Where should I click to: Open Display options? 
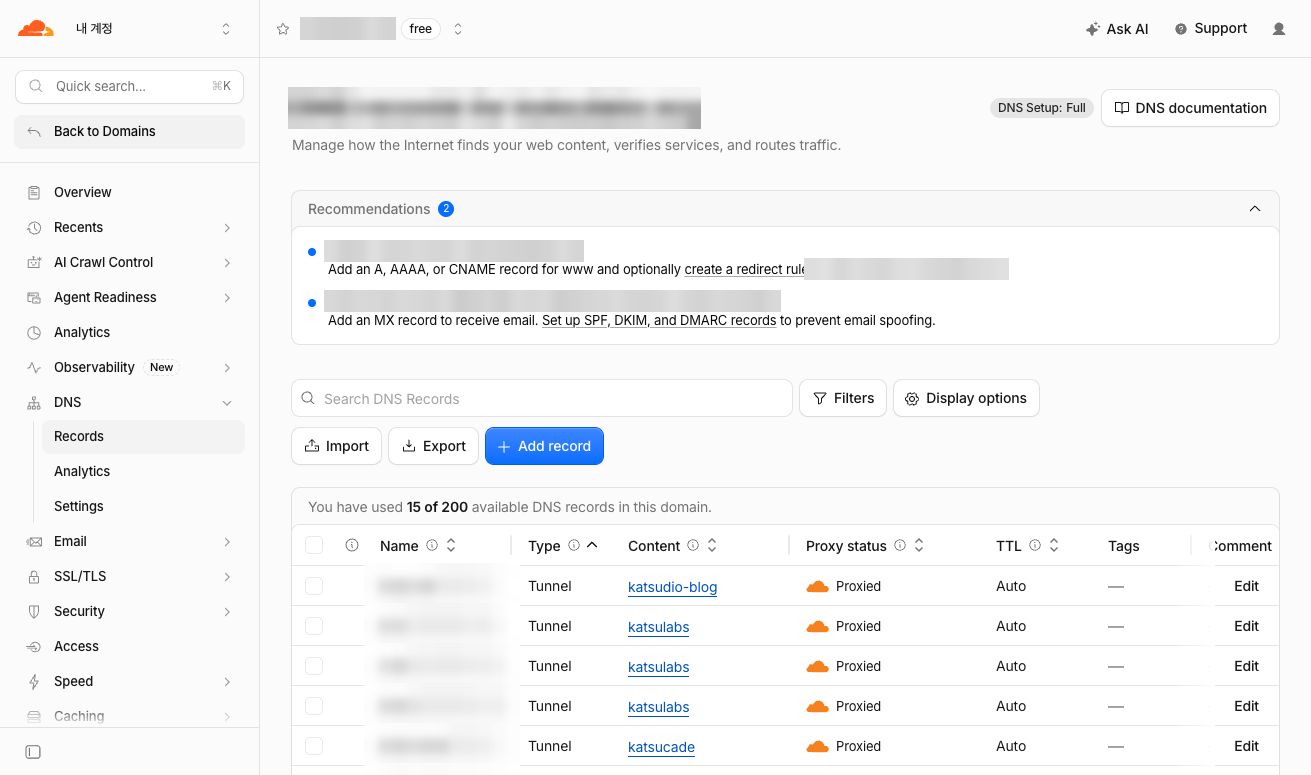[966, 398]
